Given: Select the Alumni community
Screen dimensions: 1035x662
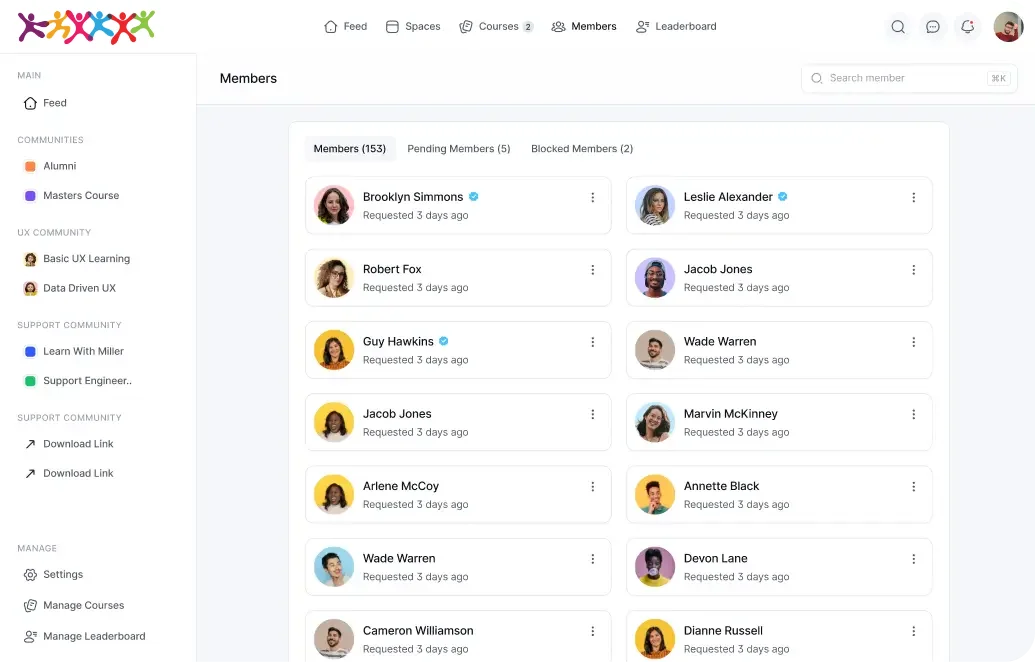Looking at the screenshot, I should (x=59, y=166).
